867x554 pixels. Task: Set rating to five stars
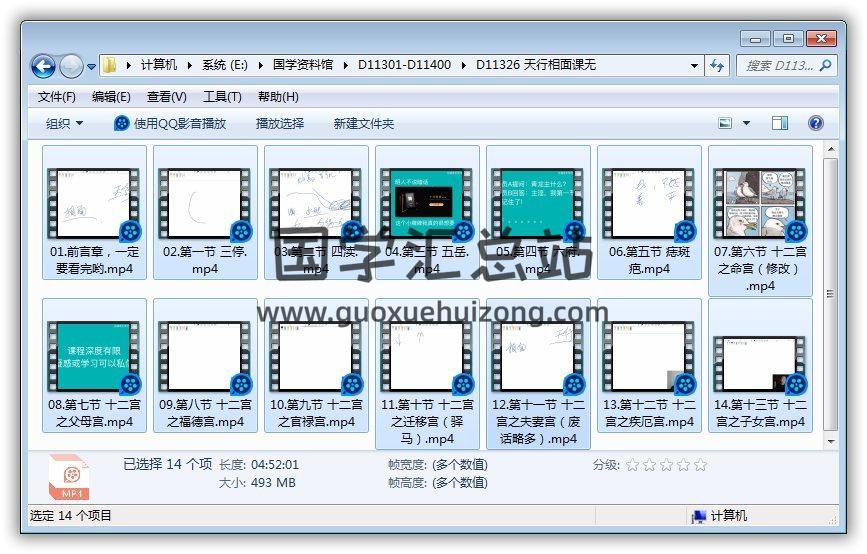701,465
